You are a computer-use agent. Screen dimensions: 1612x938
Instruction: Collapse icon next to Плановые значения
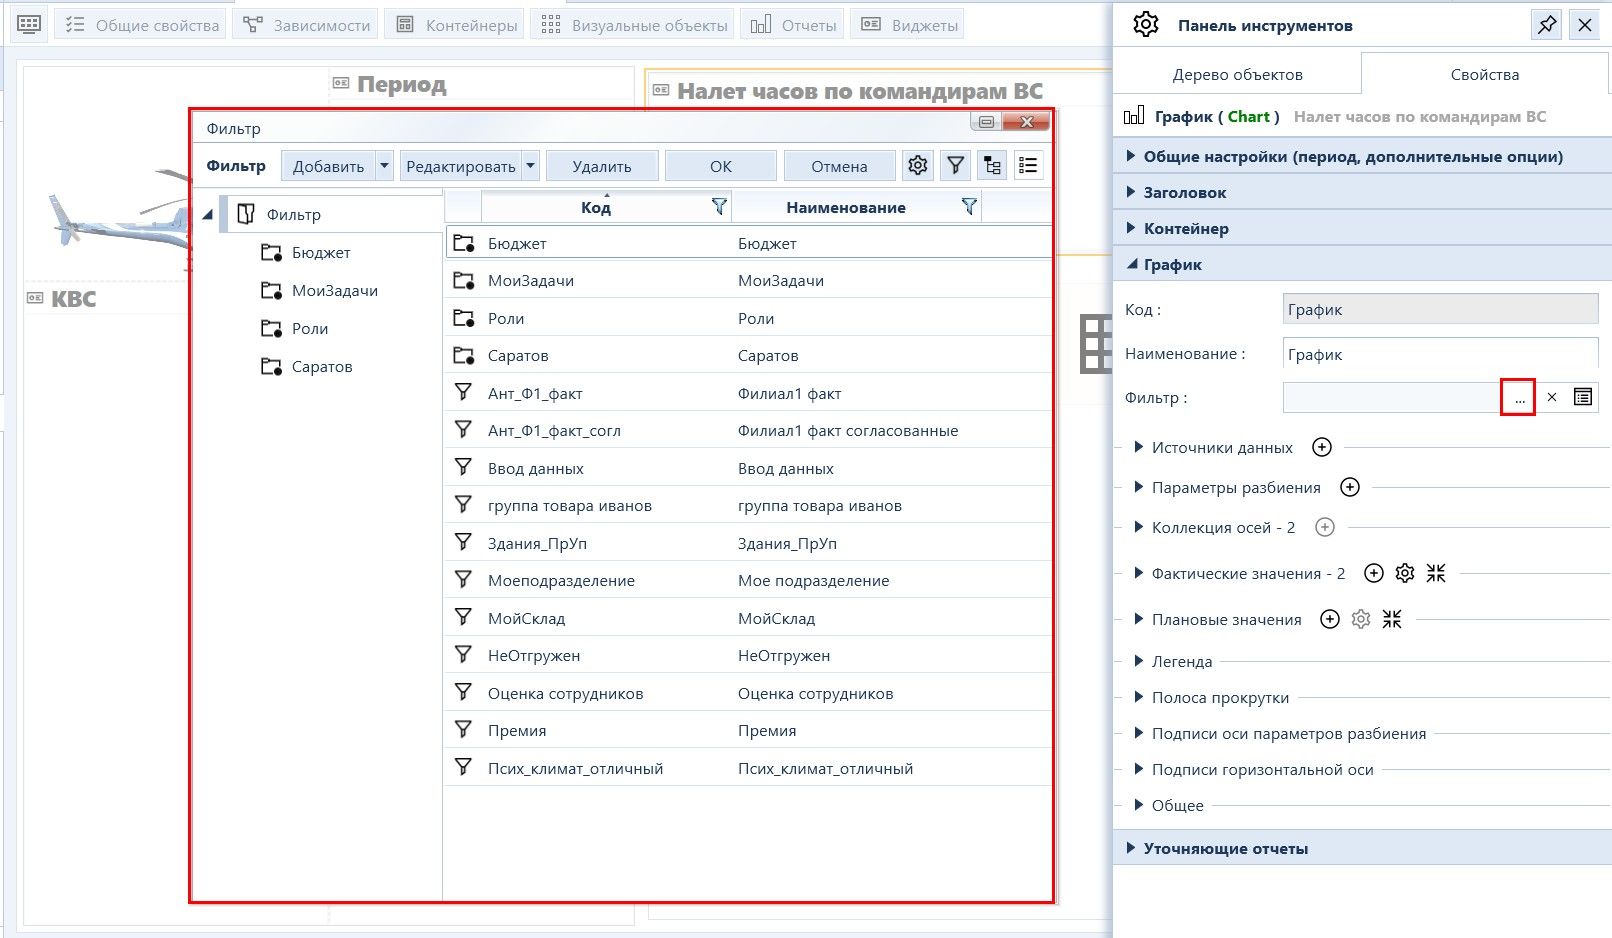[x=1392, y=619]
